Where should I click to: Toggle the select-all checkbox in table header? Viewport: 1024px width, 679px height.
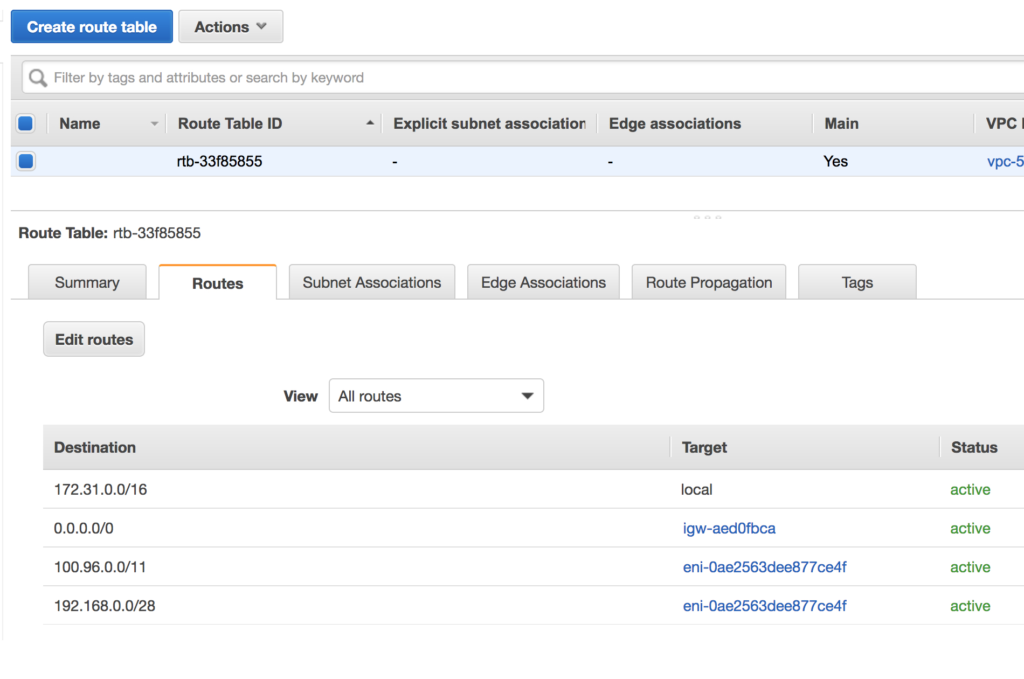pos(25,122)
